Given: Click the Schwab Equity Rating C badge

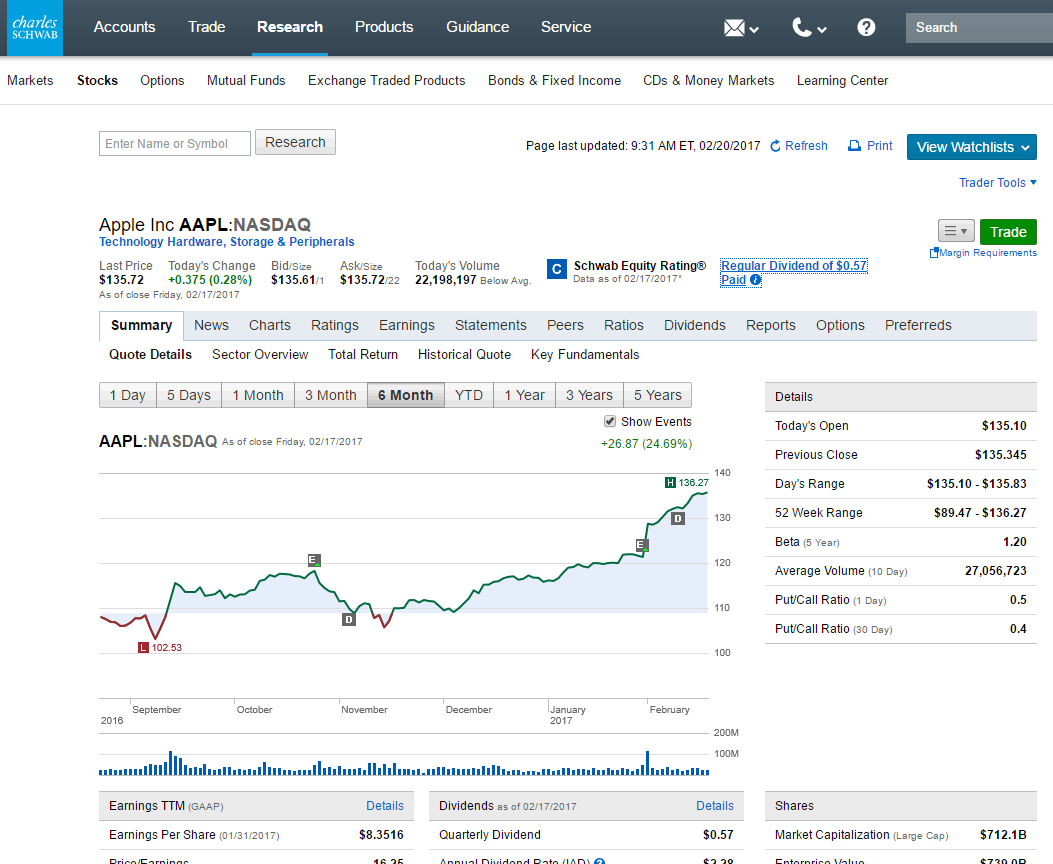Looking at the screenshot, I should click(x=557, y=269).
